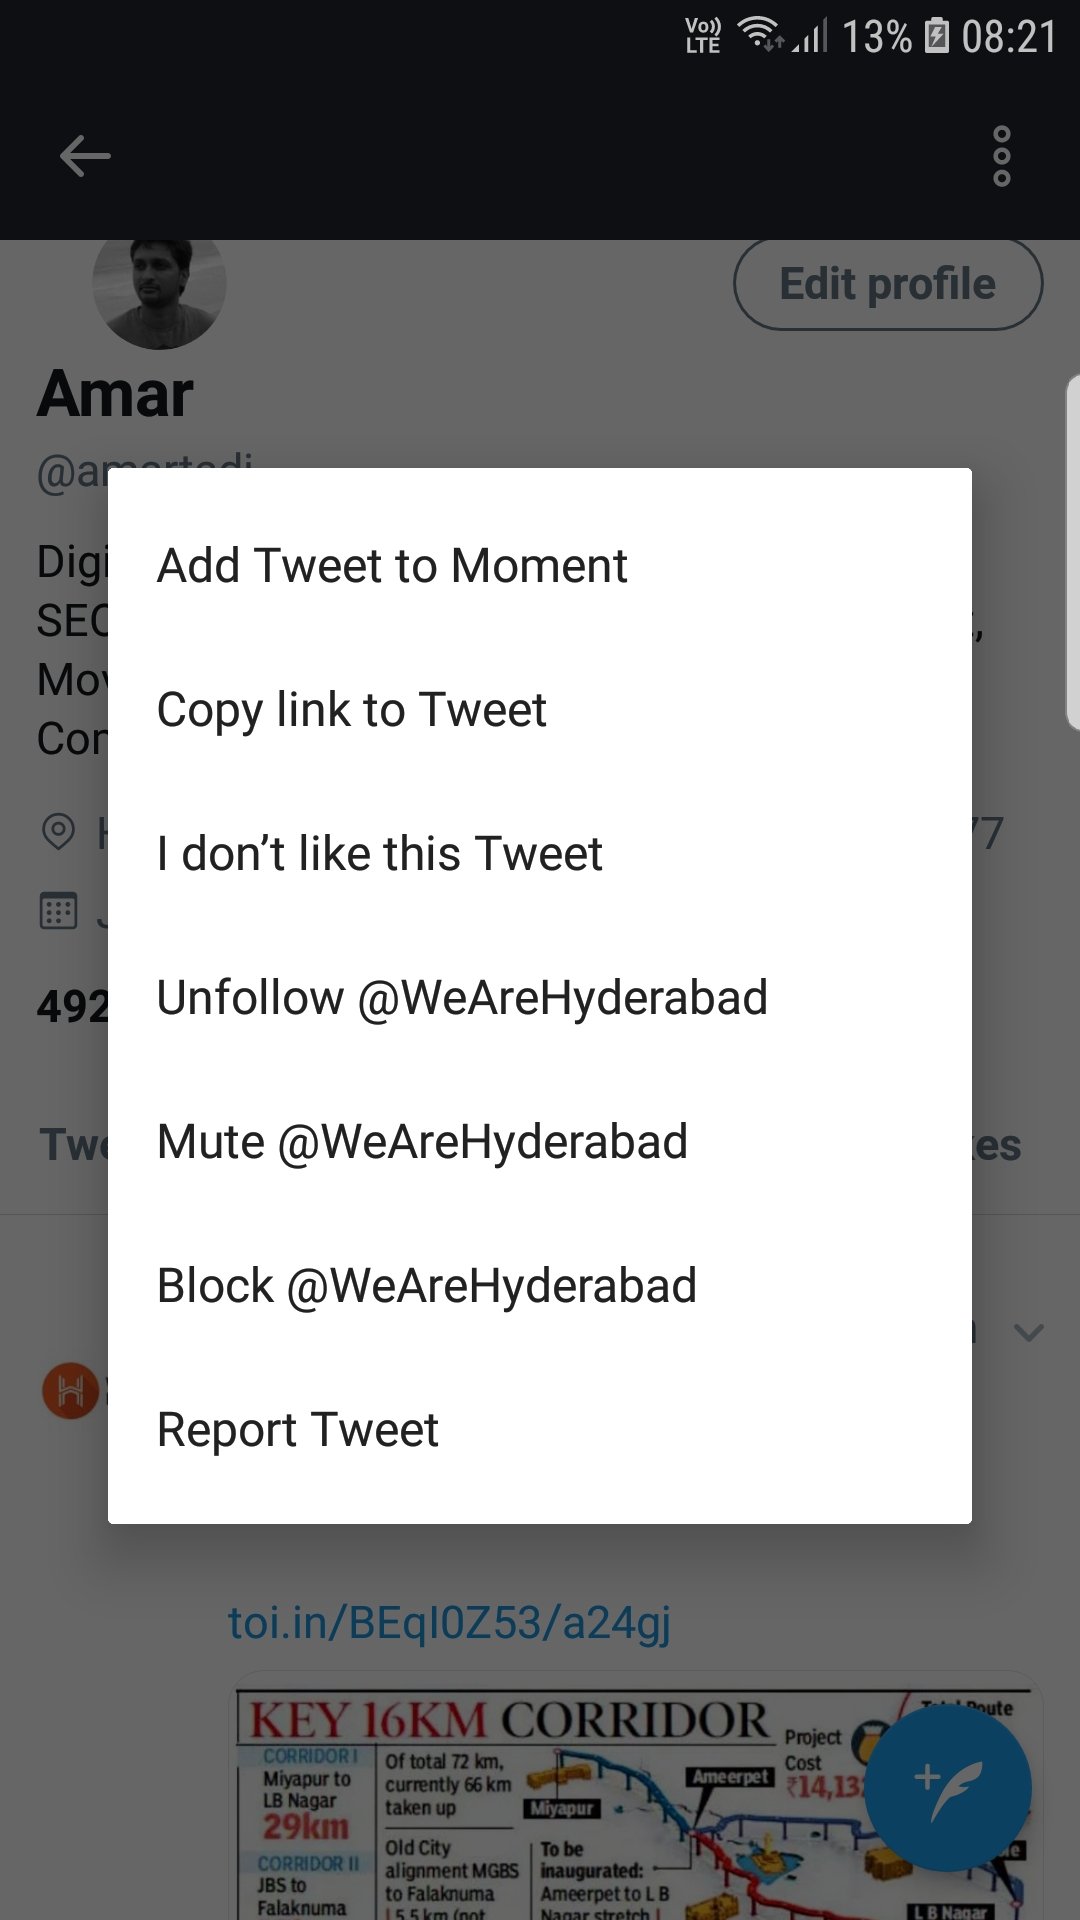Unfollow @WeAreHyderabad from the menu
Image resolution: width=1080 pixels, height=1920 pixels.
click(x=462, y=998)
